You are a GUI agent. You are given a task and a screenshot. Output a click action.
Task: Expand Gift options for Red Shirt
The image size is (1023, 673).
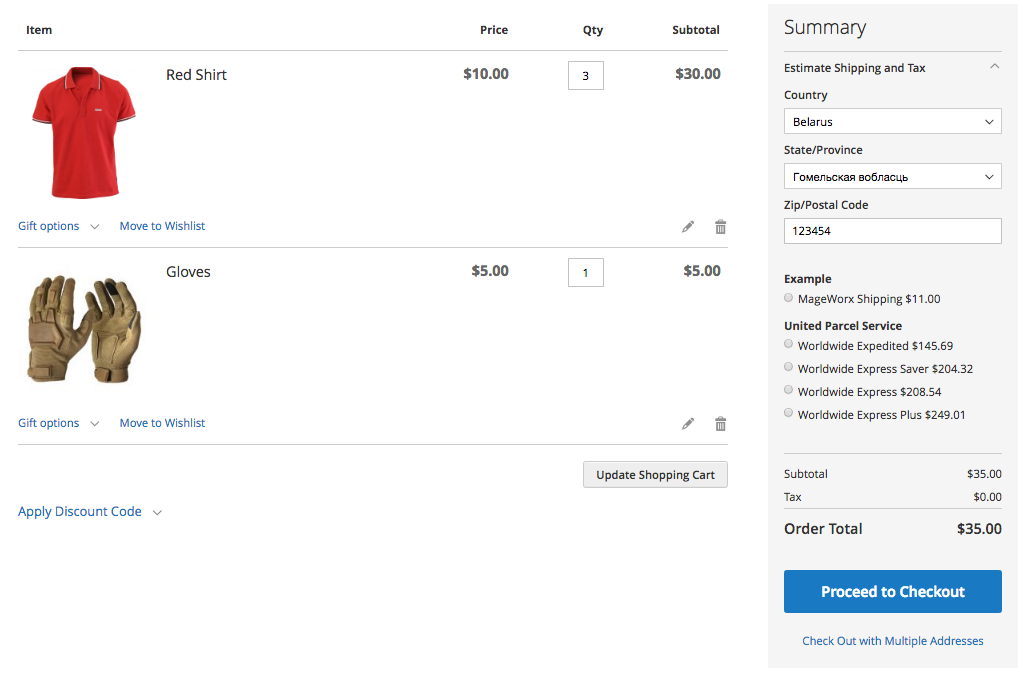[58, 226]
